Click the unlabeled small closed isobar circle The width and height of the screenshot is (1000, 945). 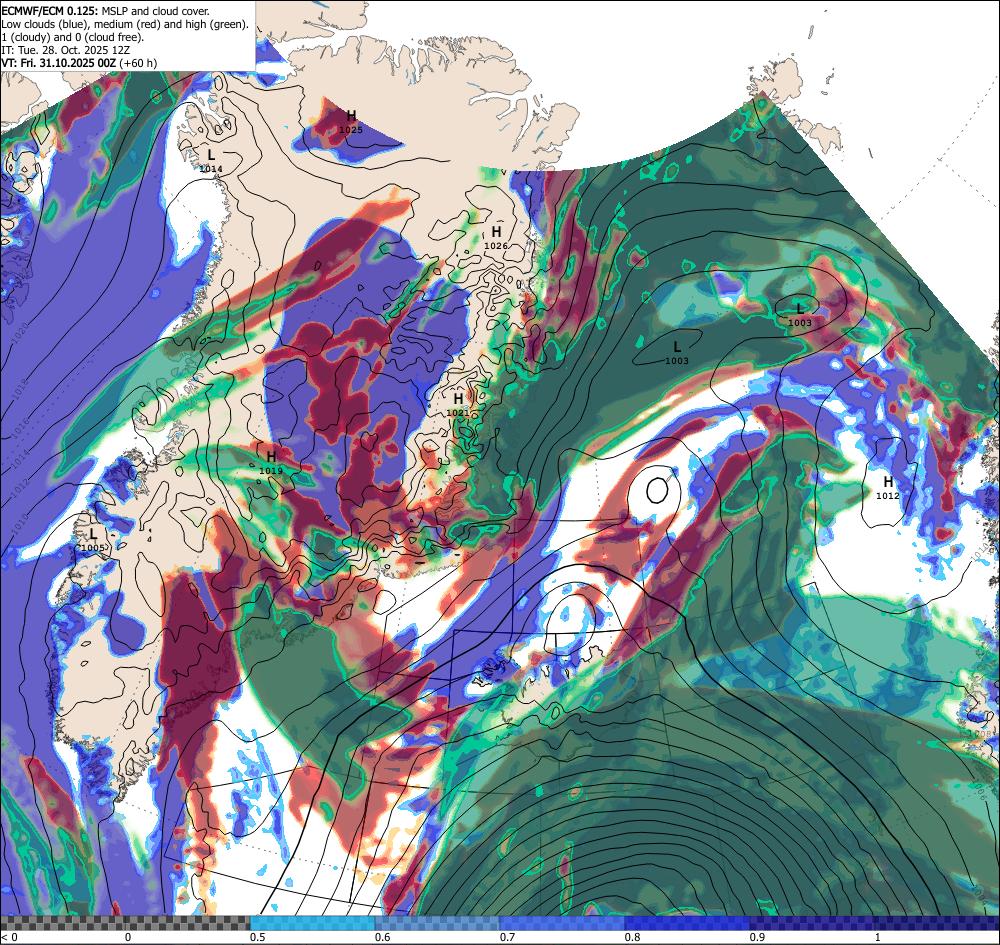pos(657,491)
